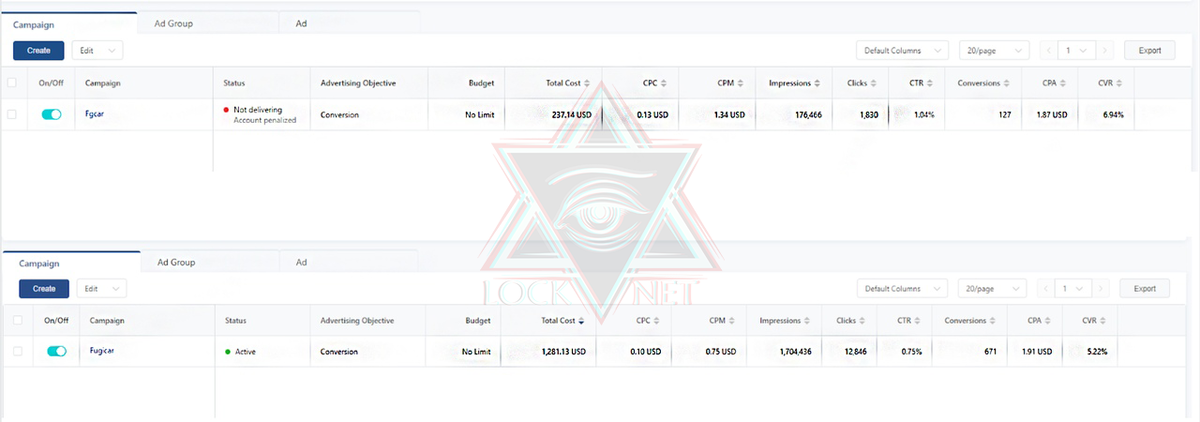Click the 'Not delivering' status text

pyautogui.click(x=258, y=109)
